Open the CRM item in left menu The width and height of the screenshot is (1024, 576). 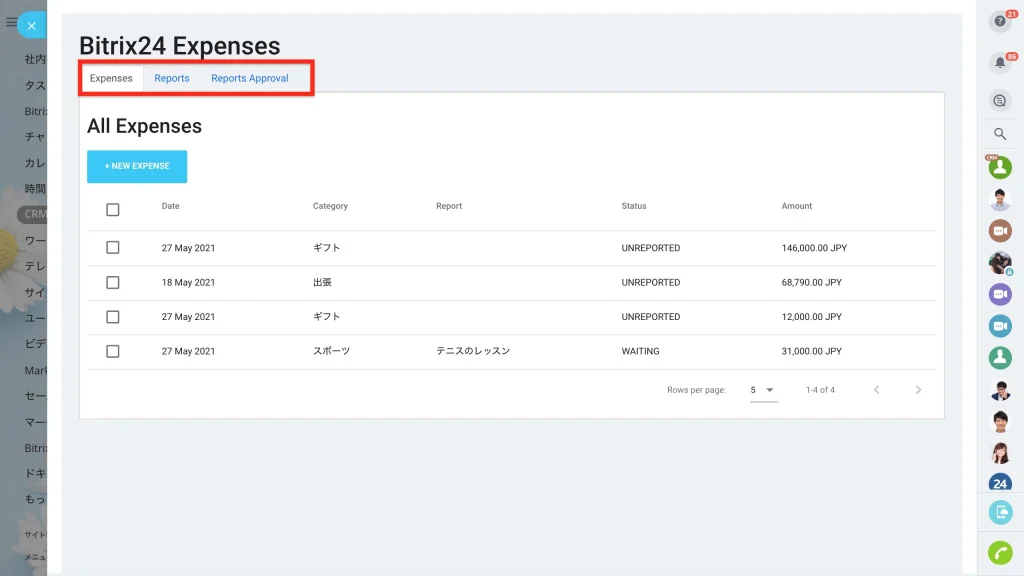tap(33, 214)
